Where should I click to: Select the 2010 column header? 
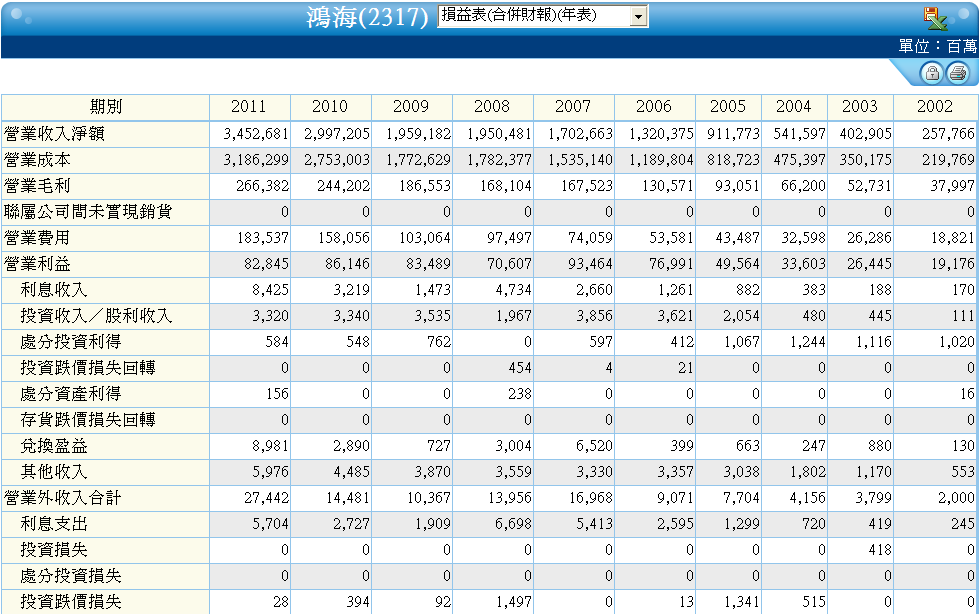point(330,107)
